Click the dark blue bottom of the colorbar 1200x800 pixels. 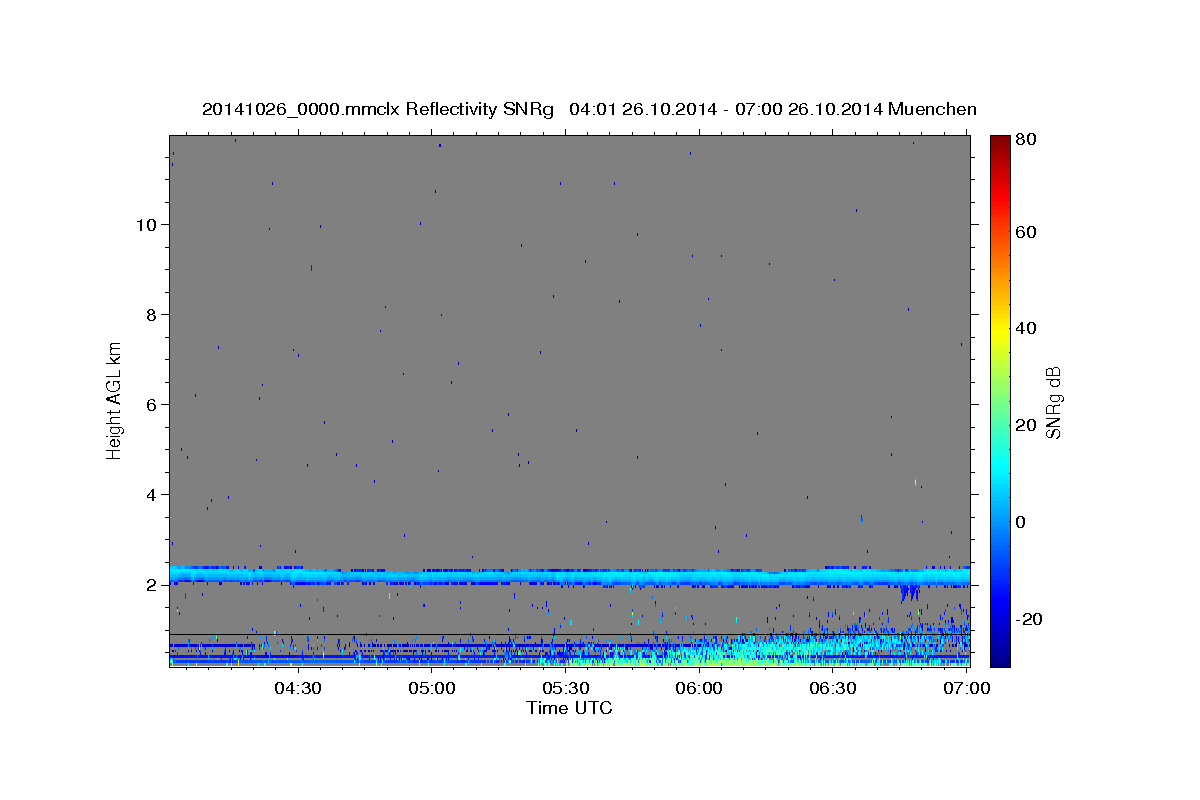[x=999, y=655]
